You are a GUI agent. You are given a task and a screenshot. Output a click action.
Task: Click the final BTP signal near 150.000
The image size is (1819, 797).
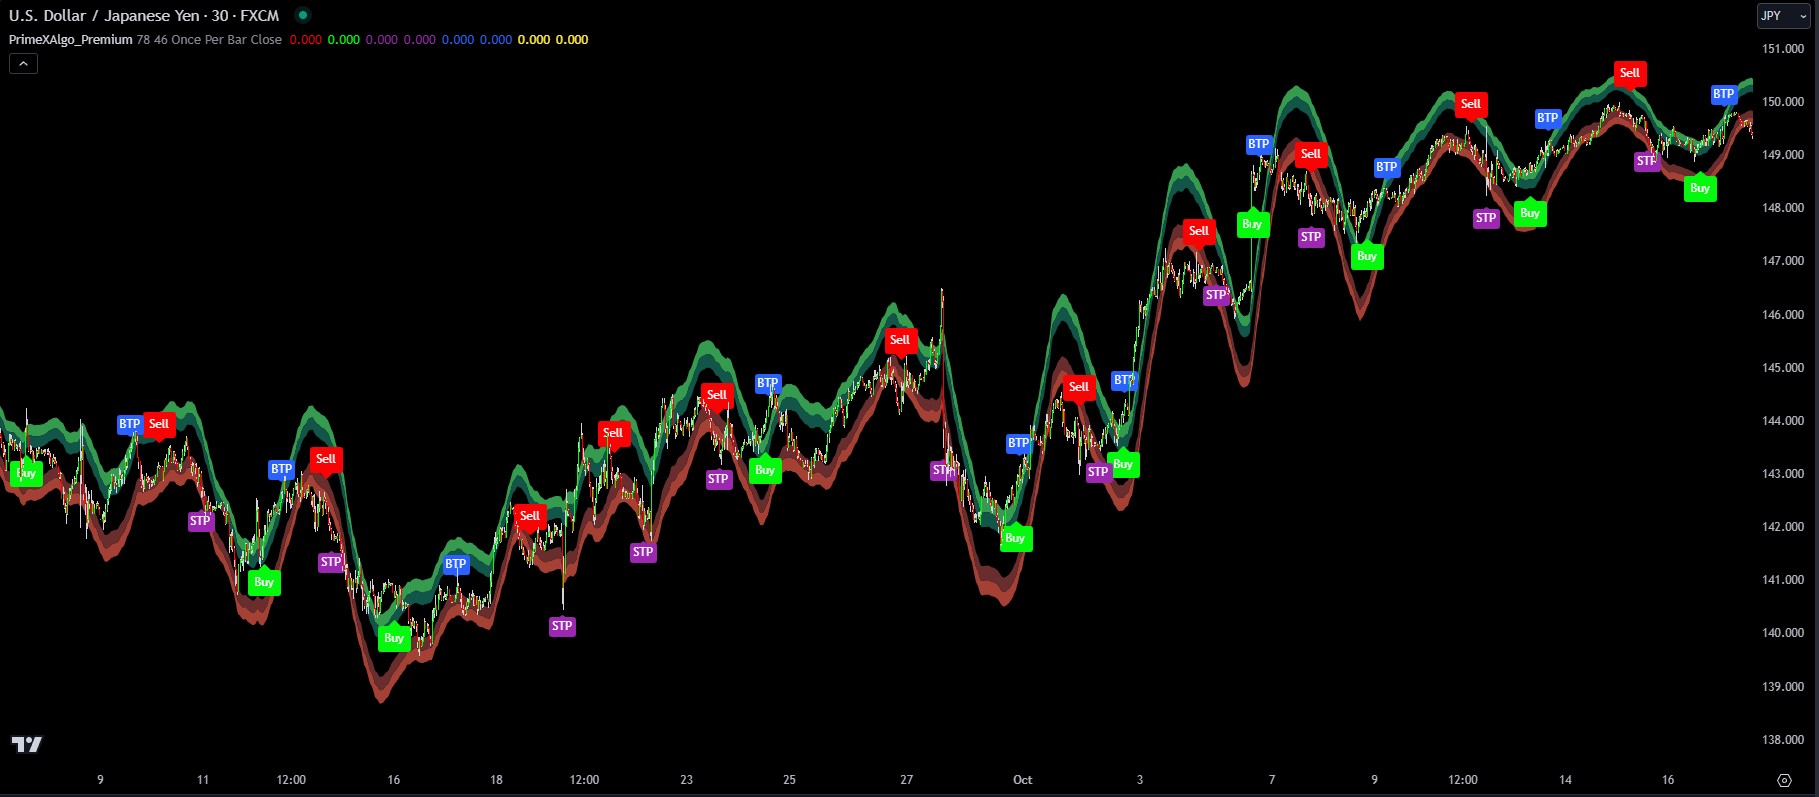[1724, 95]
